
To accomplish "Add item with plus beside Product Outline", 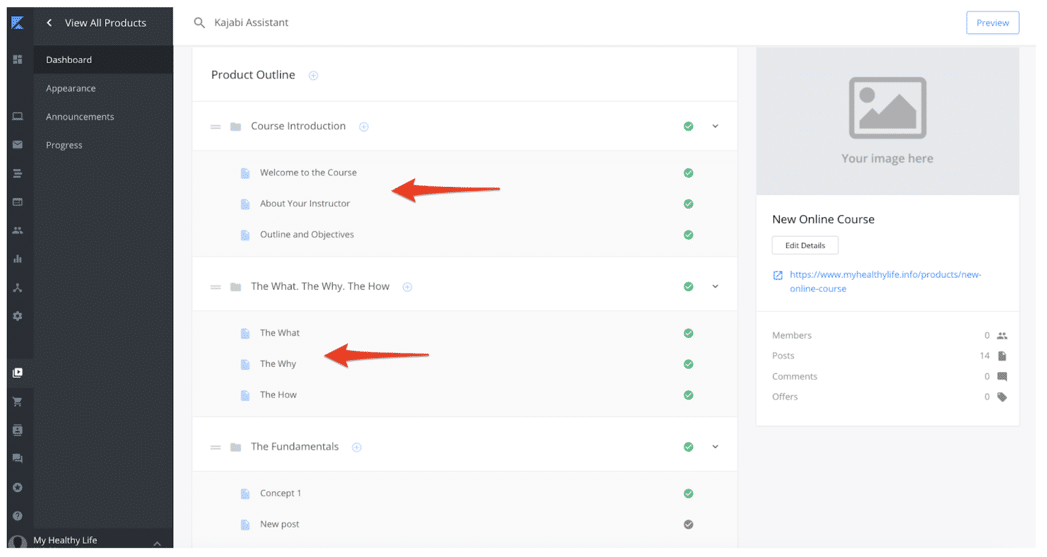I will pos(313,75).
